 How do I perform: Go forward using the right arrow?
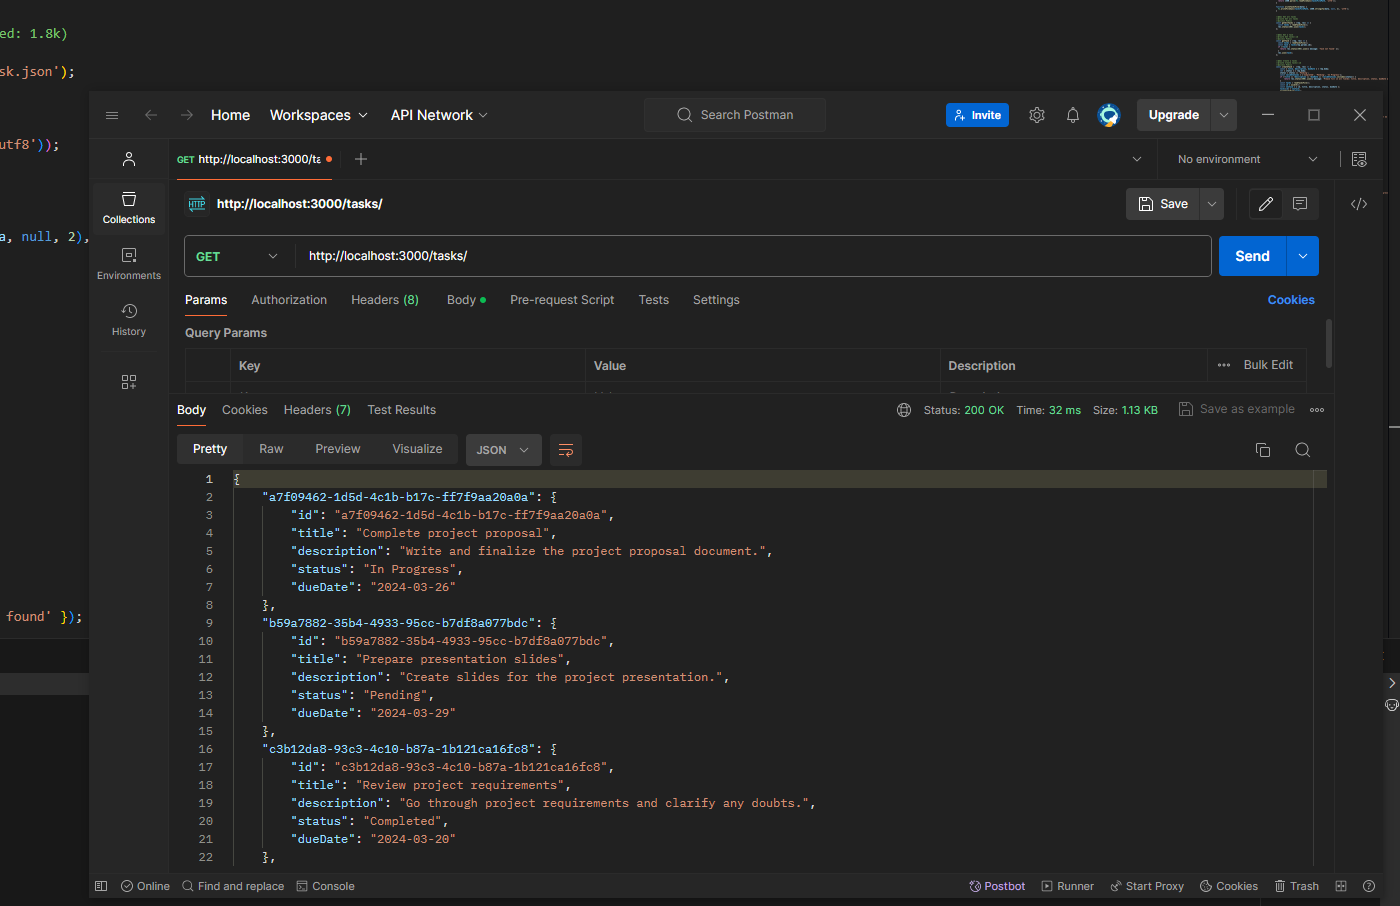point(187,115)
